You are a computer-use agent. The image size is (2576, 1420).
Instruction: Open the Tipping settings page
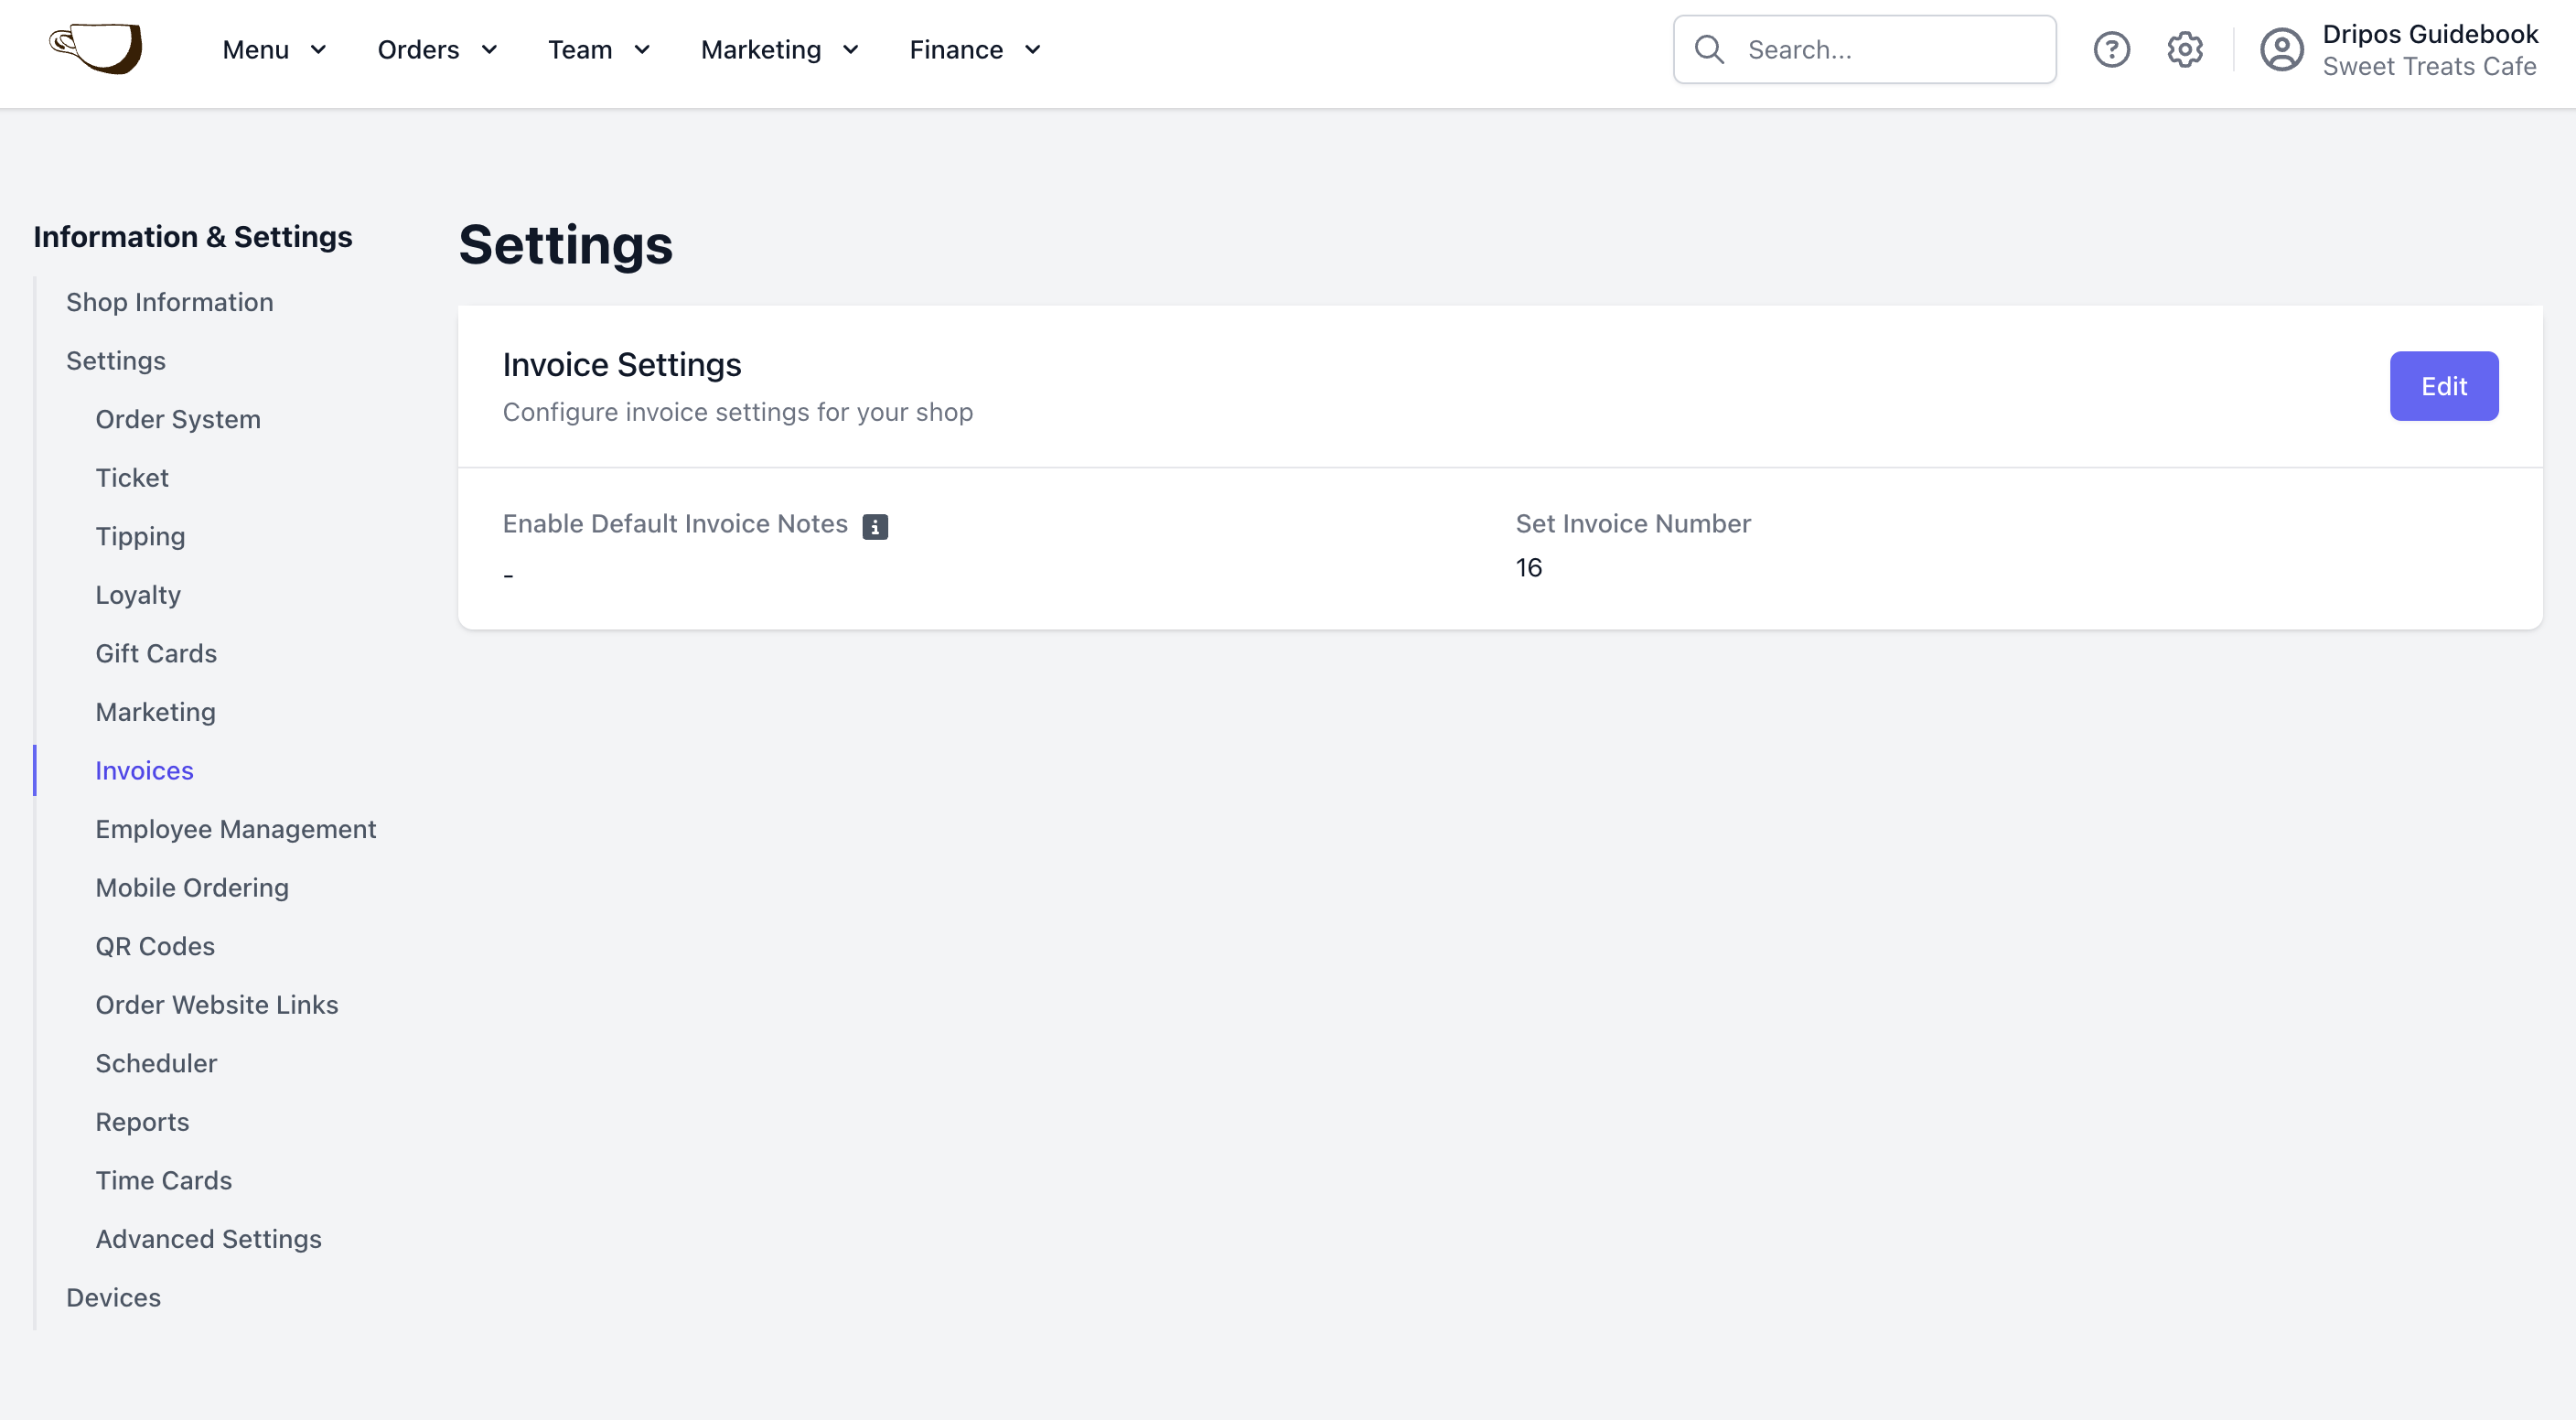pyautogui.click(x=140, y=536)
